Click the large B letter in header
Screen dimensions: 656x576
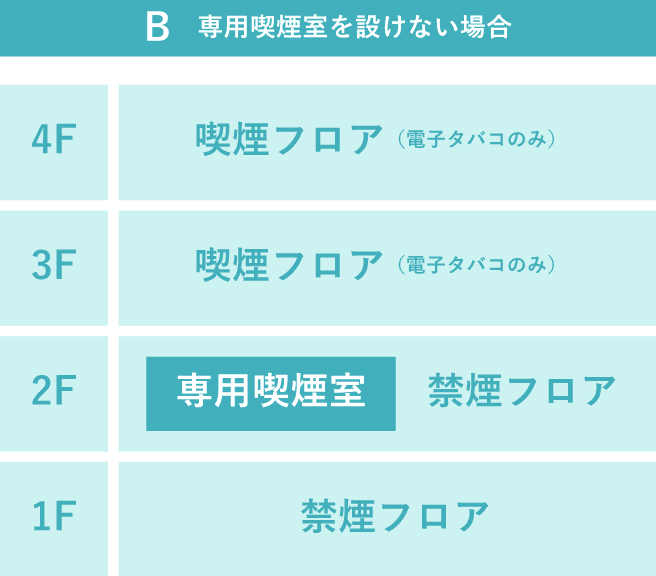158,27
